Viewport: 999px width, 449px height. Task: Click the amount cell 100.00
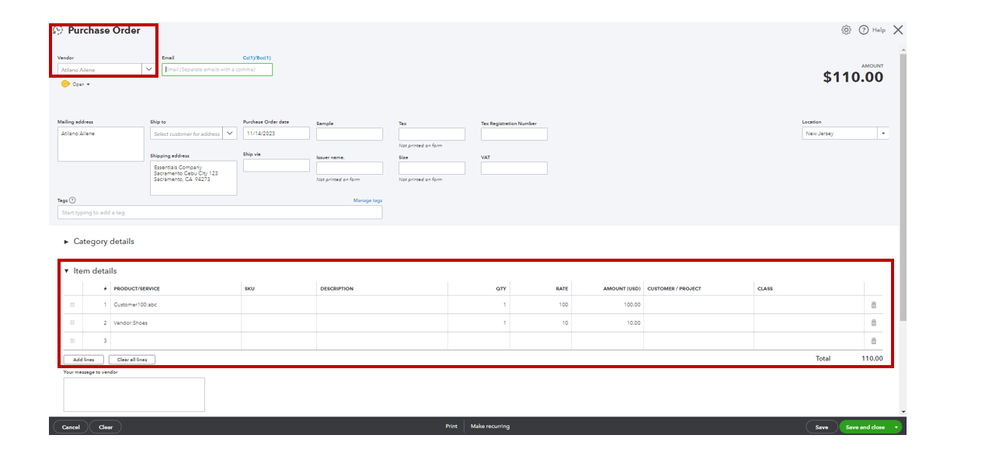click(x=608, y=305)
